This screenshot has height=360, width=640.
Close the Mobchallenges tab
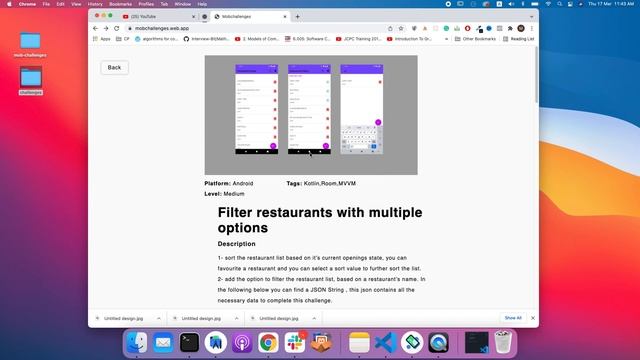tap(285, 16)
